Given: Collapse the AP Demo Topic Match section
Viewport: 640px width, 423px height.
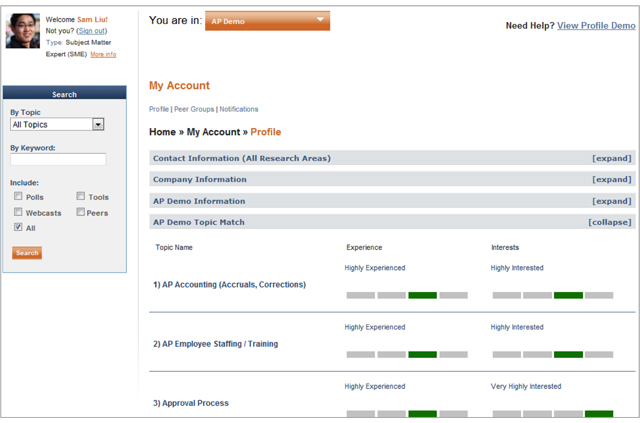Looking at the screenshot, I should pyautogui.click(x=609, y=222).
